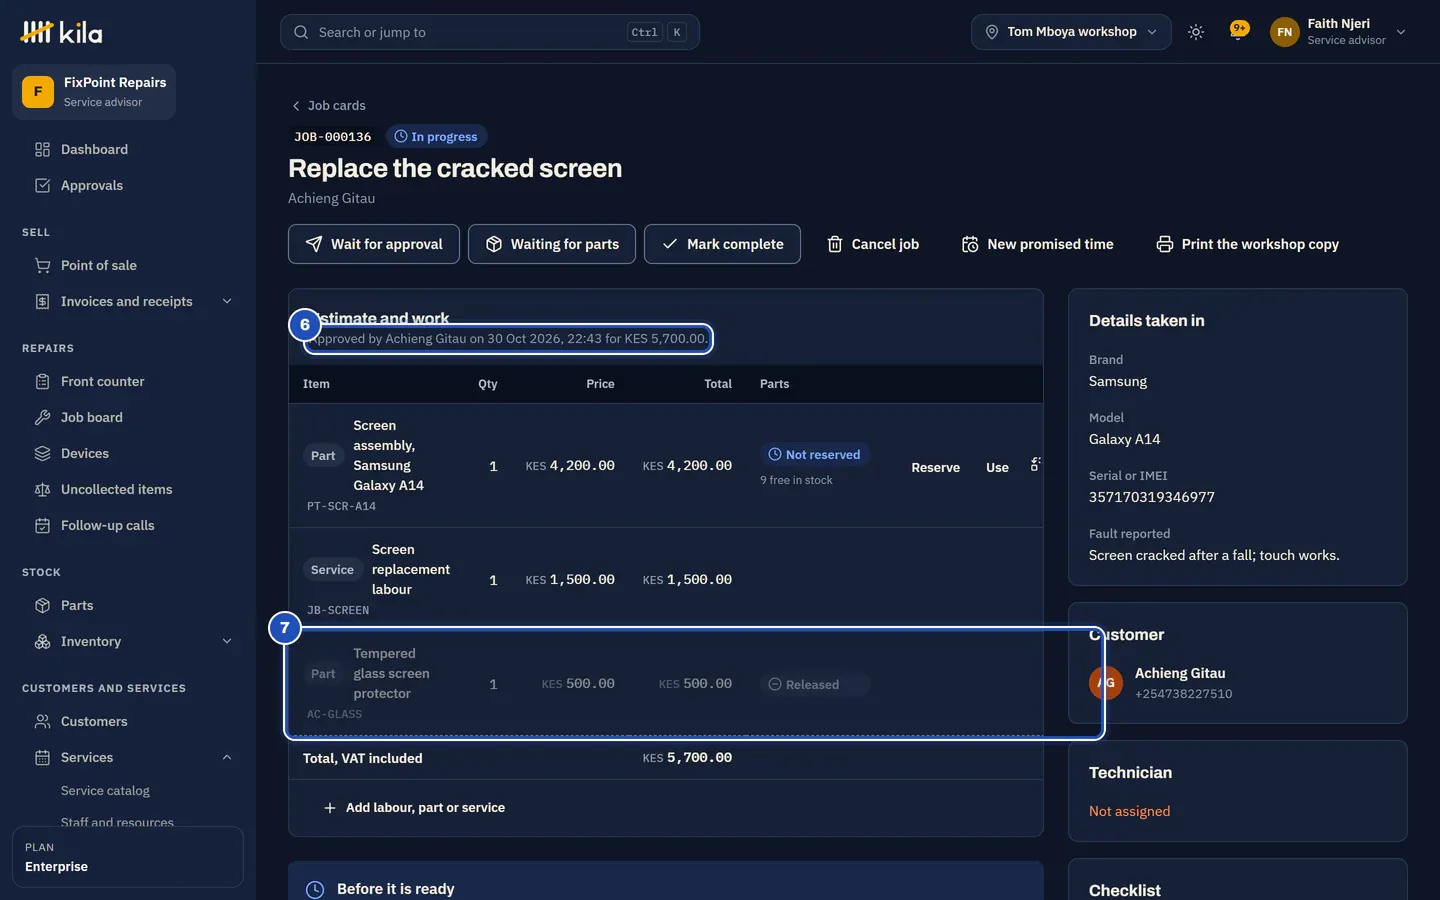Image resolution: width=1440 pixels, height=900 pixels.
Task: Click the Customers people icon
Action: click(42, 721)
